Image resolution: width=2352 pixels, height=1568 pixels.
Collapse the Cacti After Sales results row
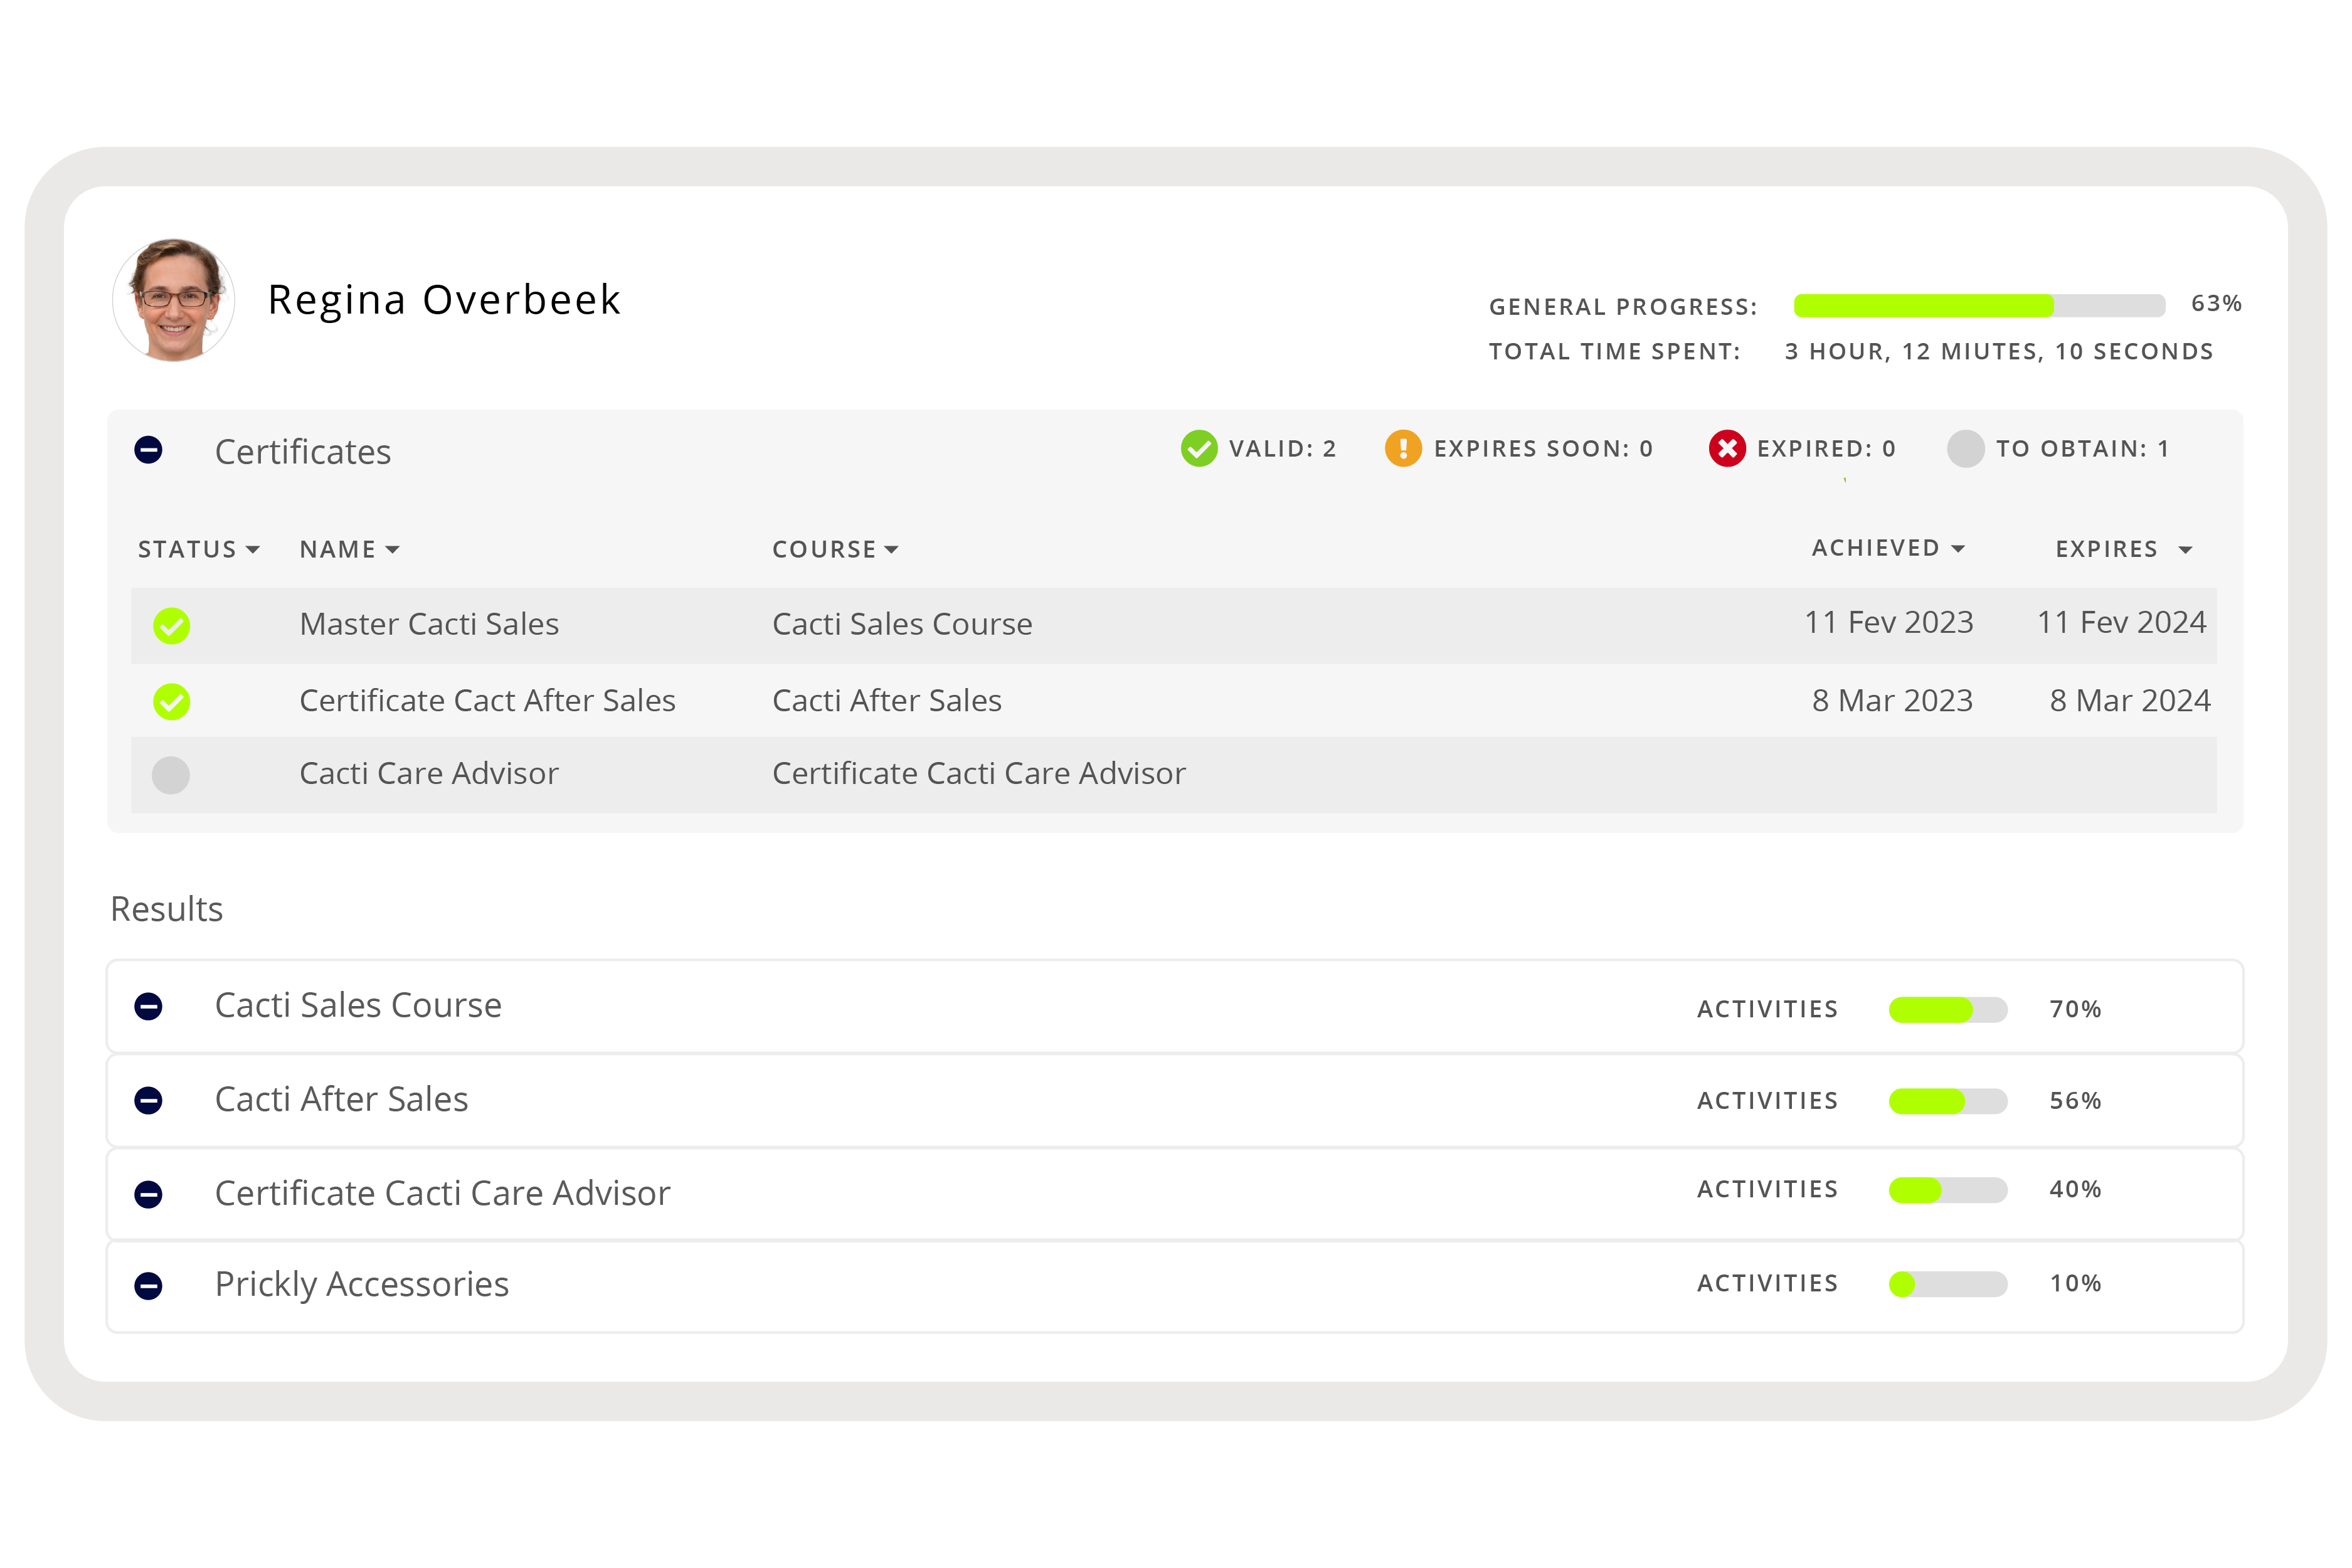click(x=149, y=1100)
